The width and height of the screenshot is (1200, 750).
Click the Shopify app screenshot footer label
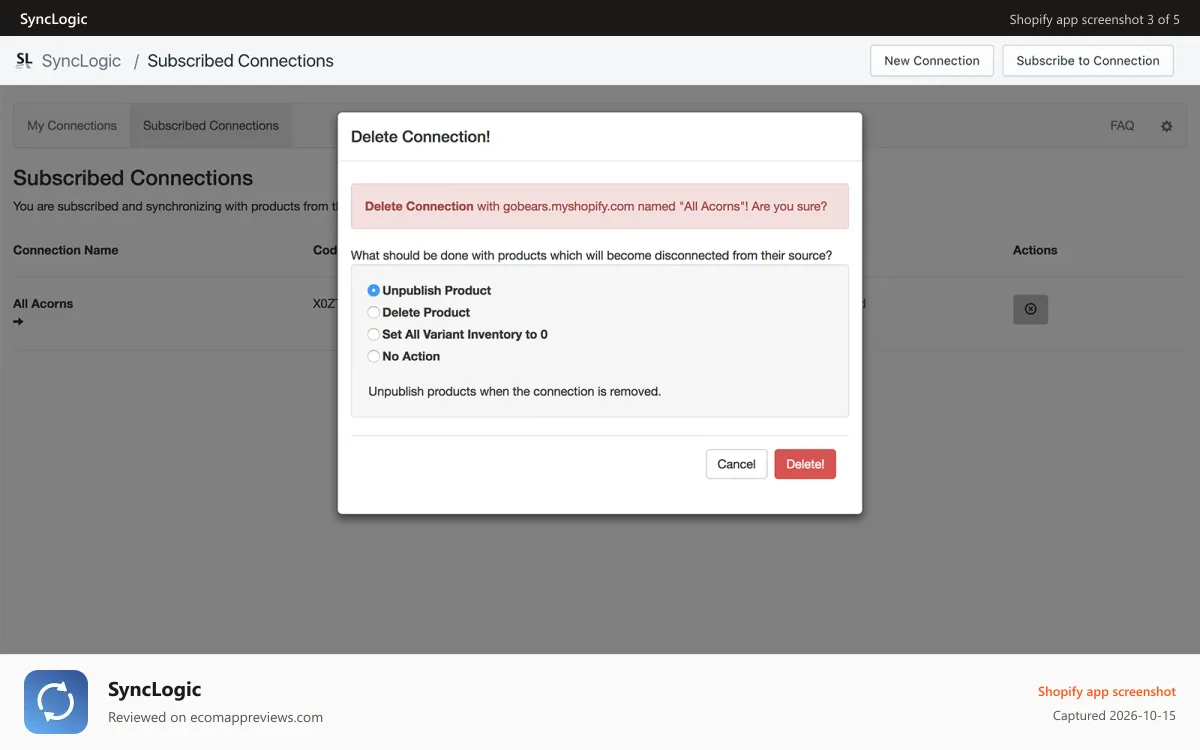[1107, 692]
